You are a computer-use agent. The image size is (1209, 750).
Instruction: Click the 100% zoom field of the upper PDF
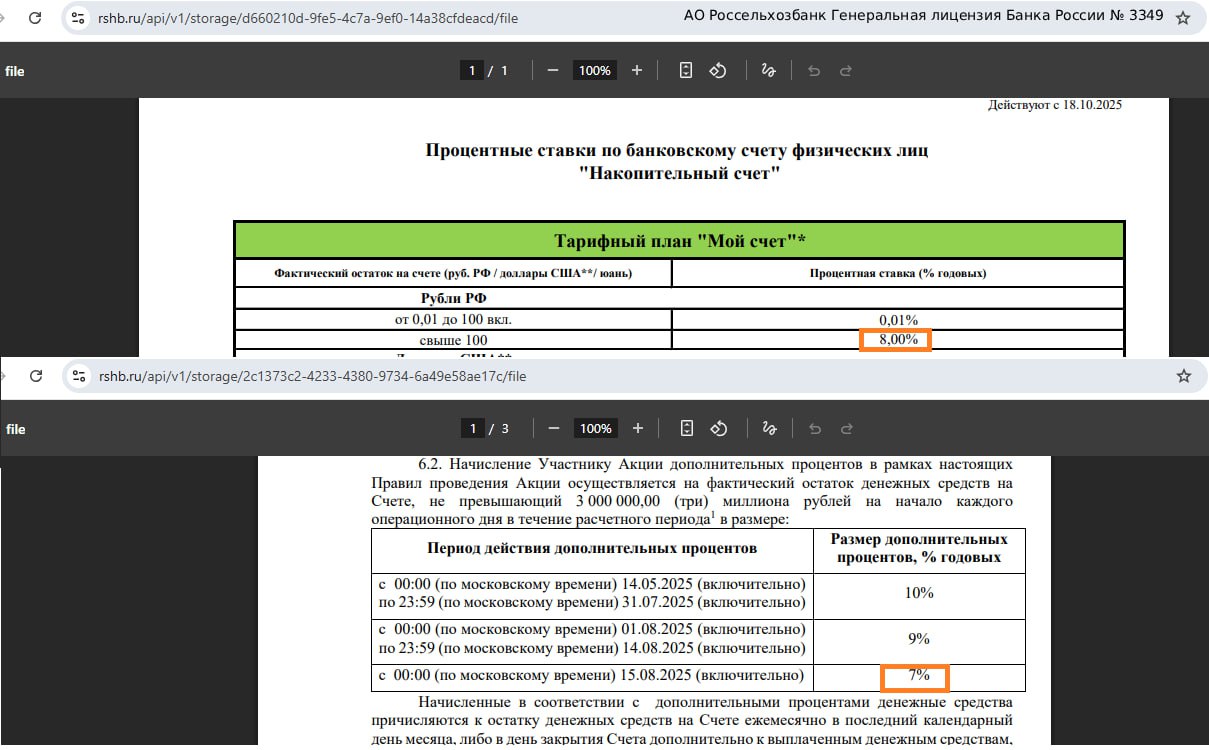click(x=594, y=70)
